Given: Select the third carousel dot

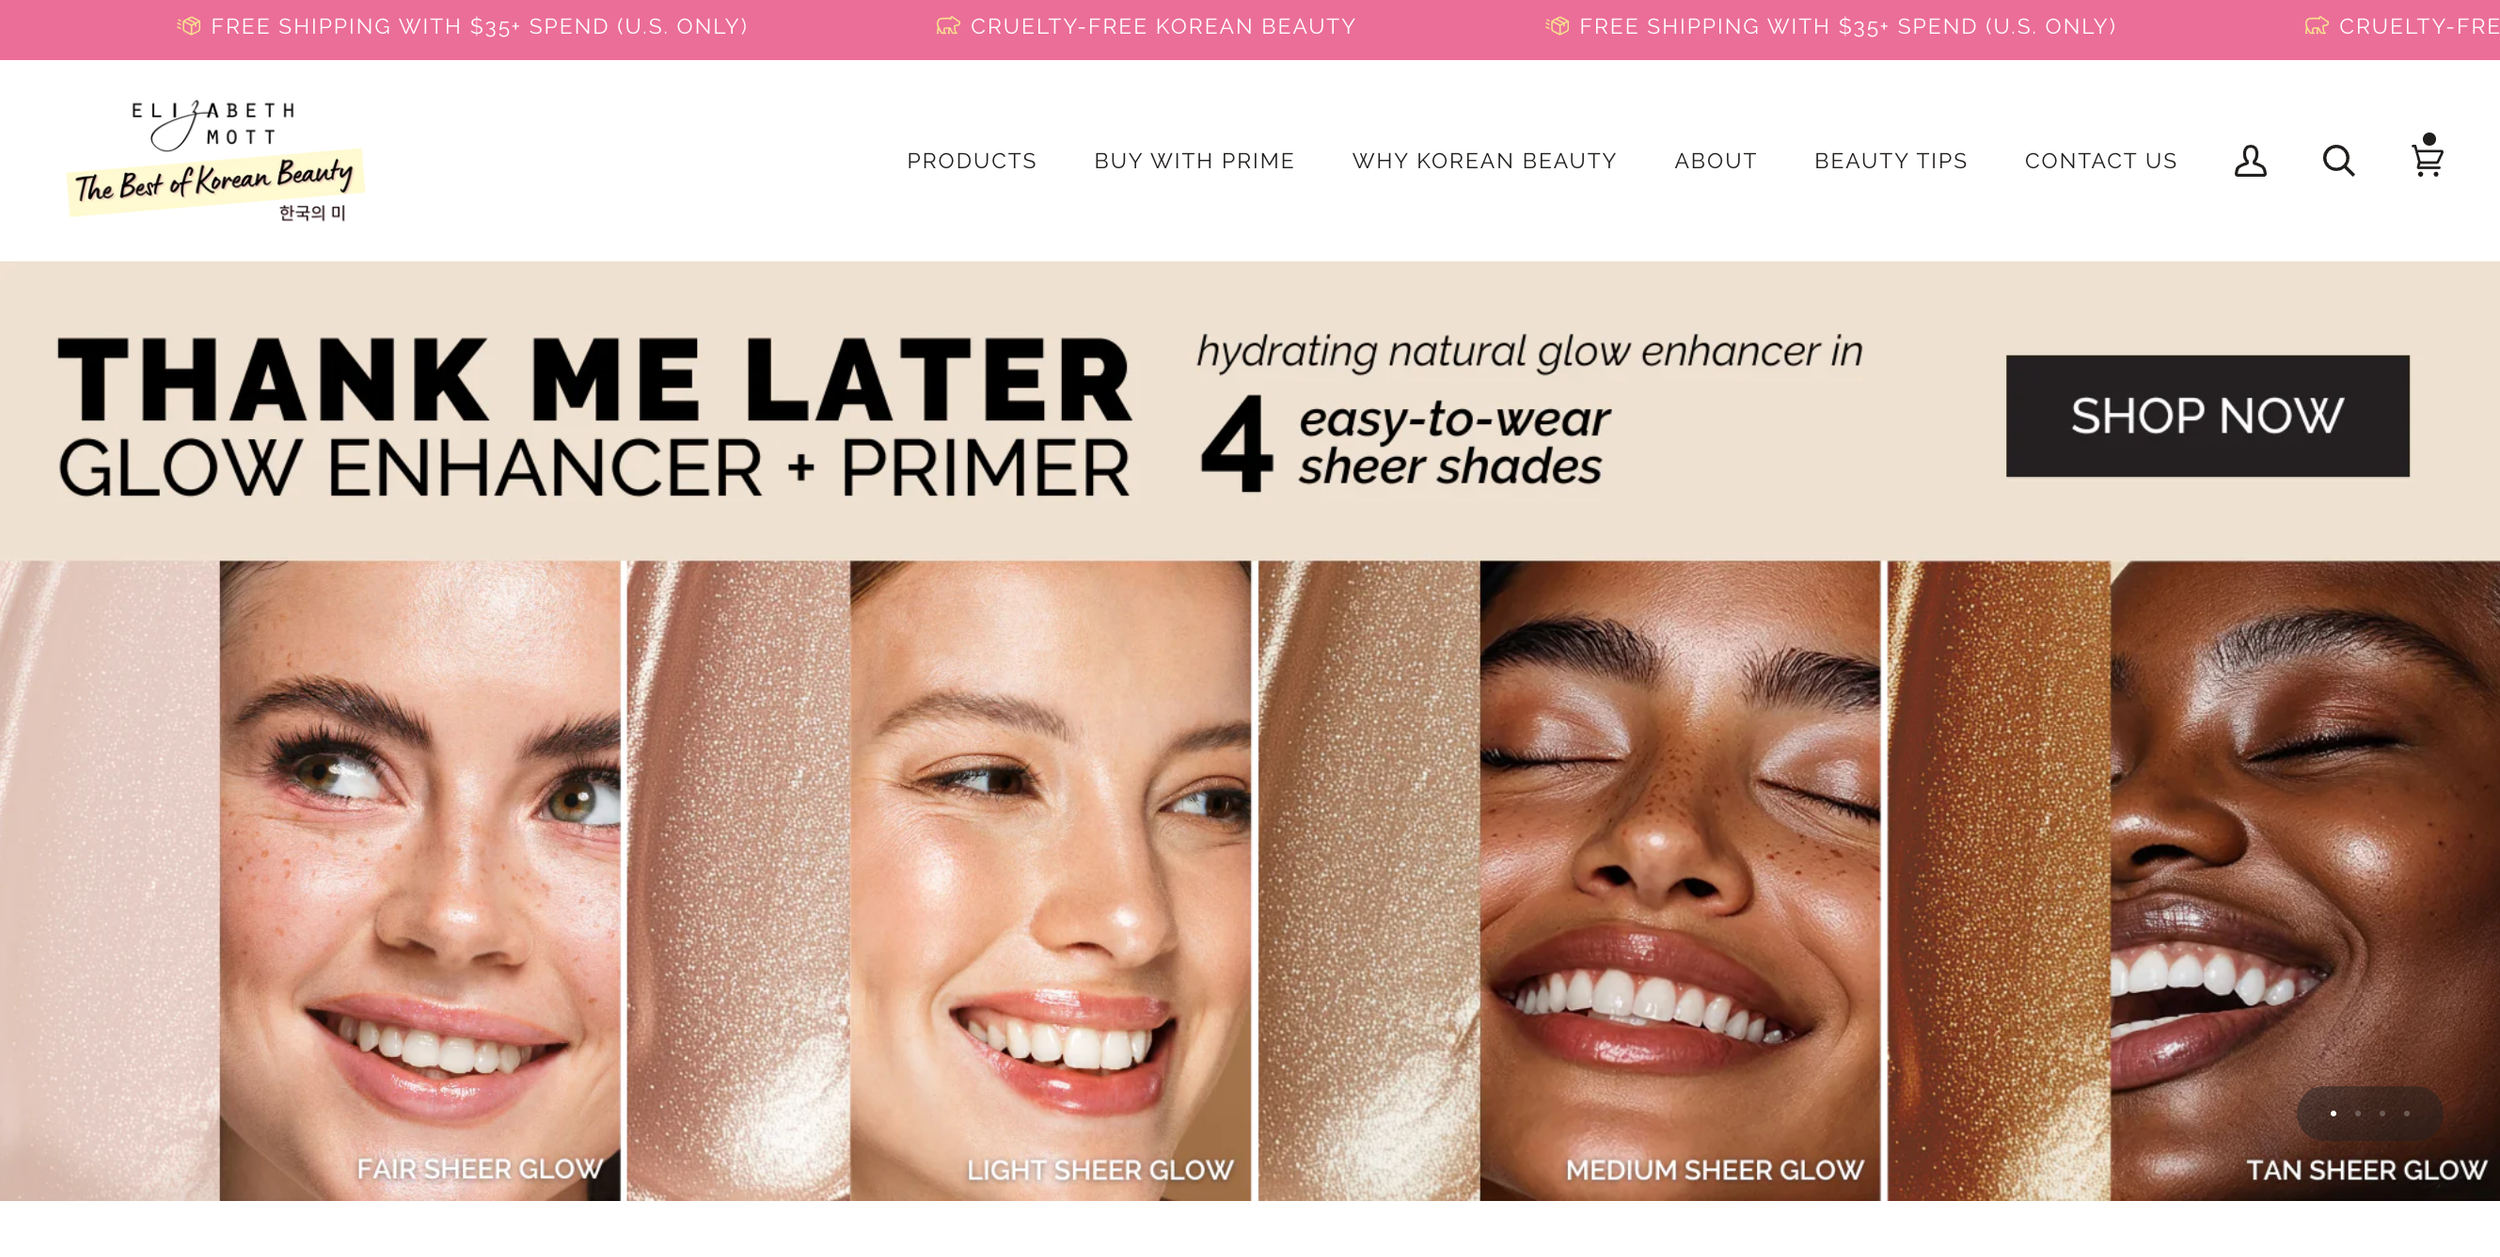Looking at the screenshot, I should 2382,1113.
